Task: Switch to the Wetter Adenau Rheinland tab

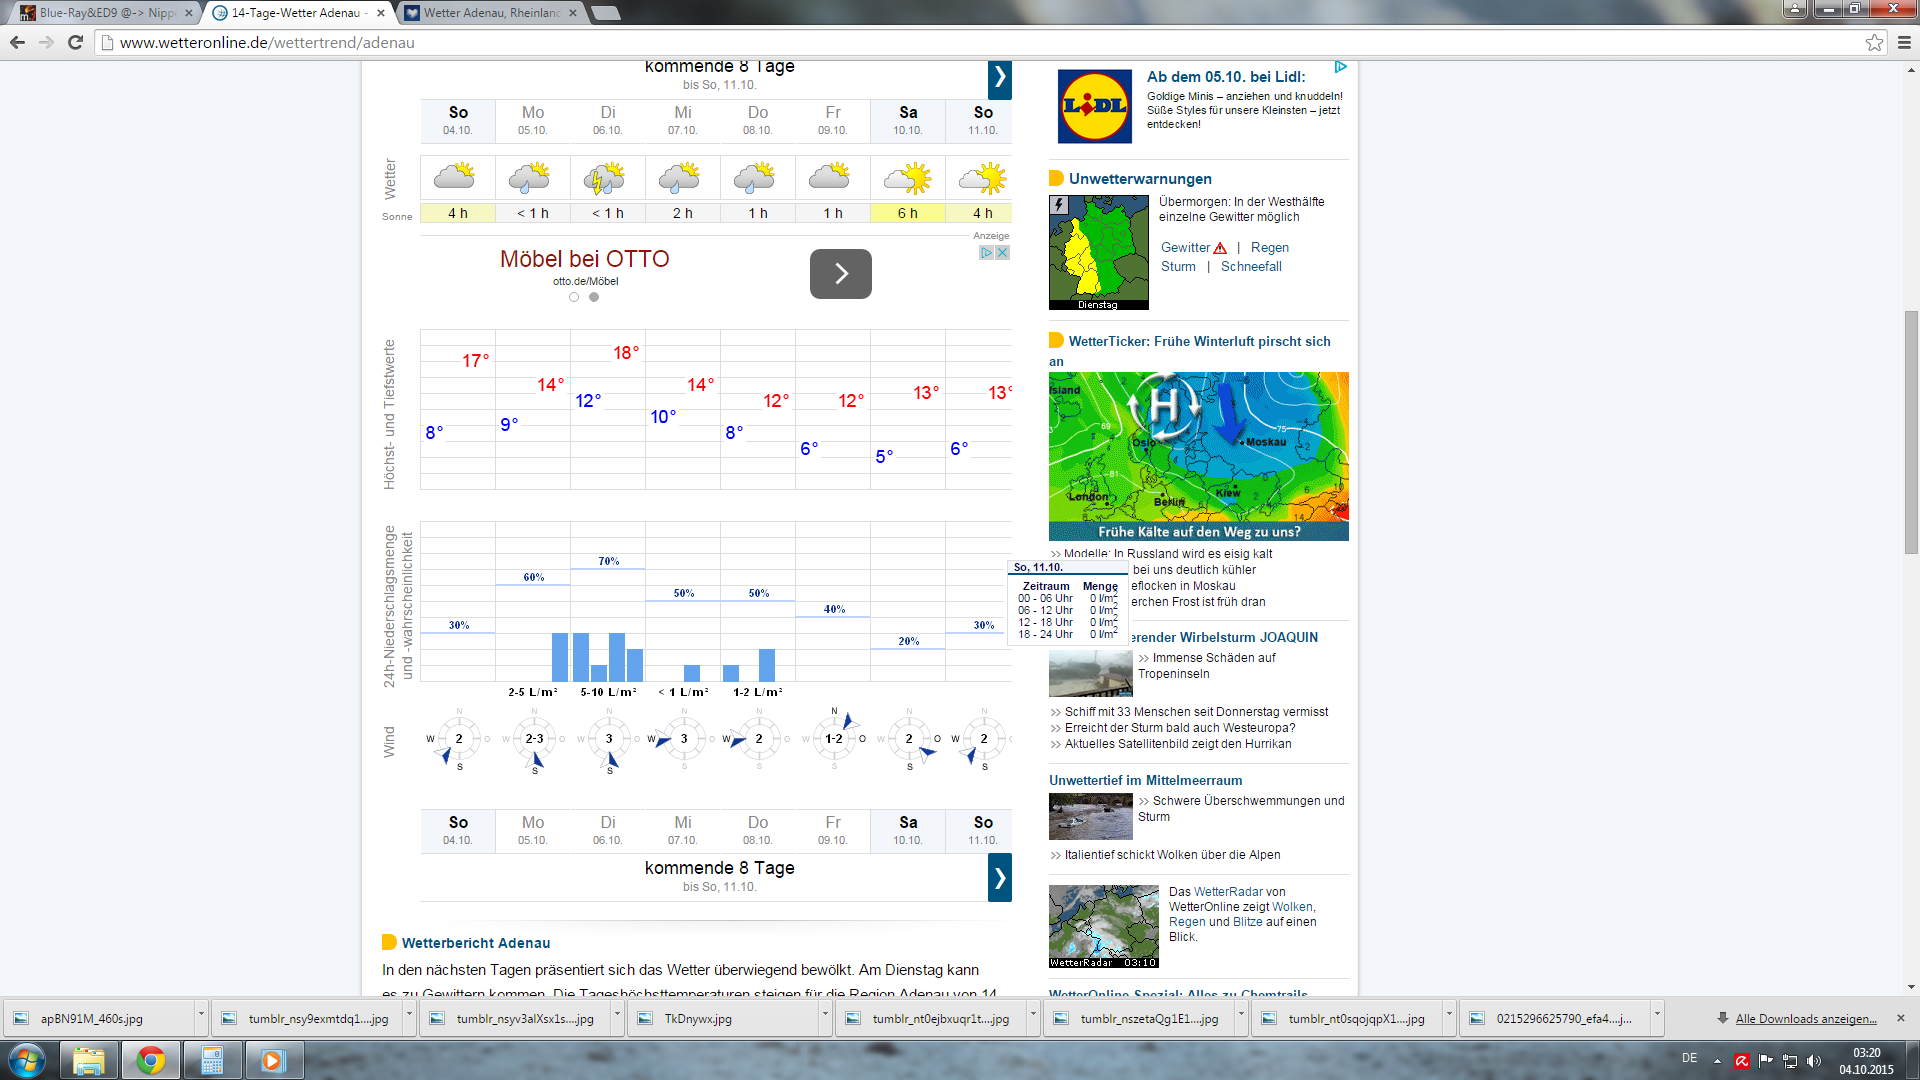Action: click(480, 14)
